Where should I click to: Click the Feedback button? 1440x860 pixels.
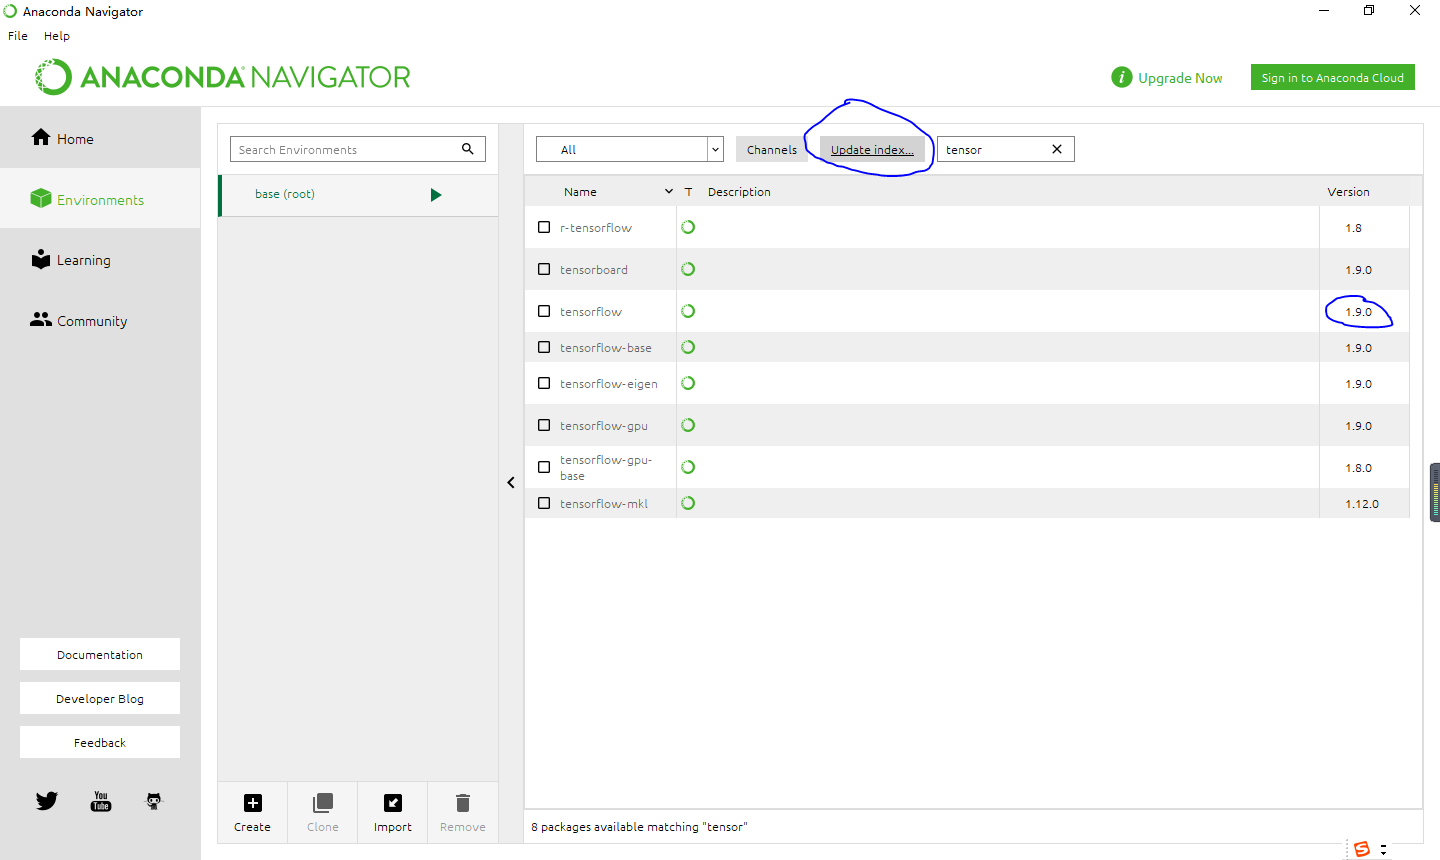(100, 742)
